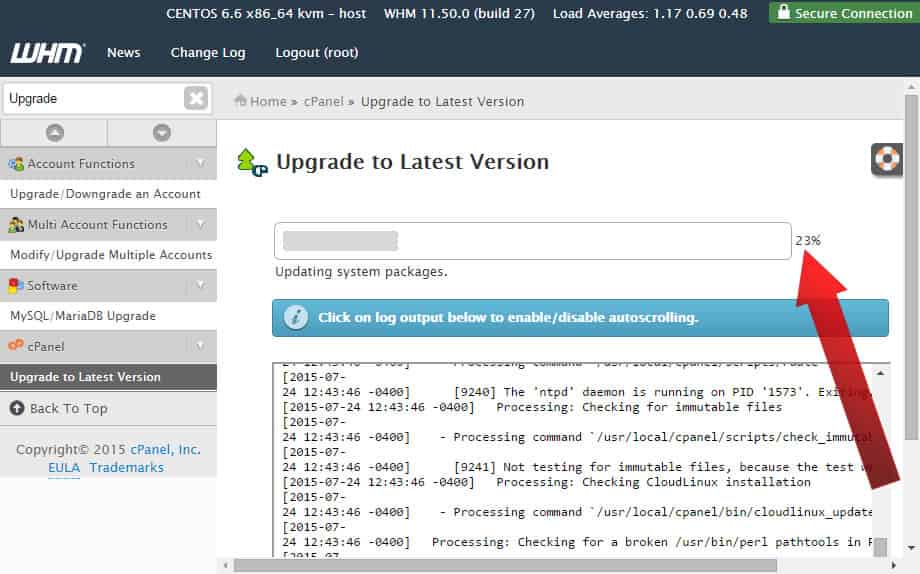The height and width of the screenshot is (574, 920).
Task: Click the info icon in autoscroll banner
Action: (x=296, y=318)
